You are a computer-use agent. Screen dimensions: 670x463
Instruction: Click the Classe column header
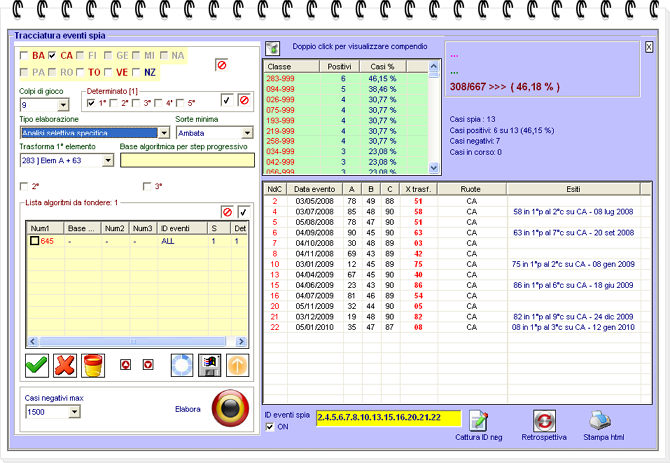pyautogui.click(x=291, y=67)
